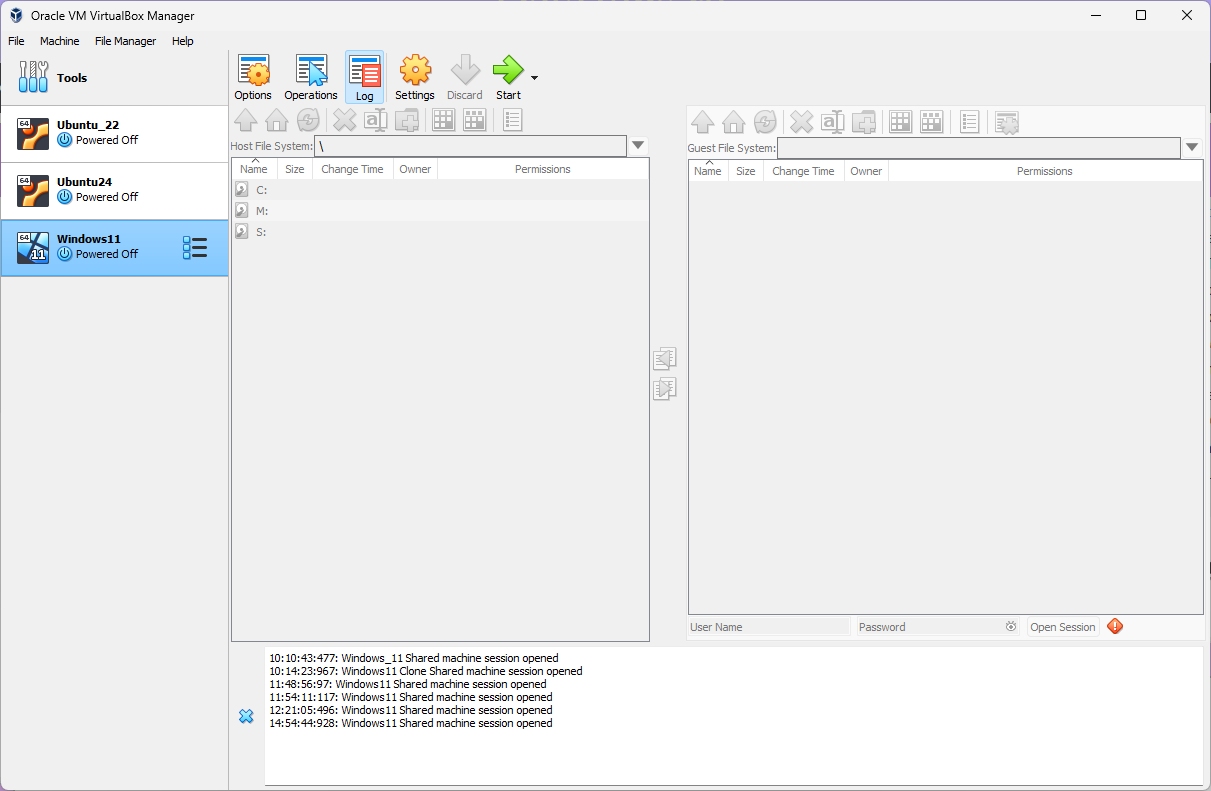Screen dimensions: 1211x791
Task: Select all items in guest pane
Action: point(901,122)
